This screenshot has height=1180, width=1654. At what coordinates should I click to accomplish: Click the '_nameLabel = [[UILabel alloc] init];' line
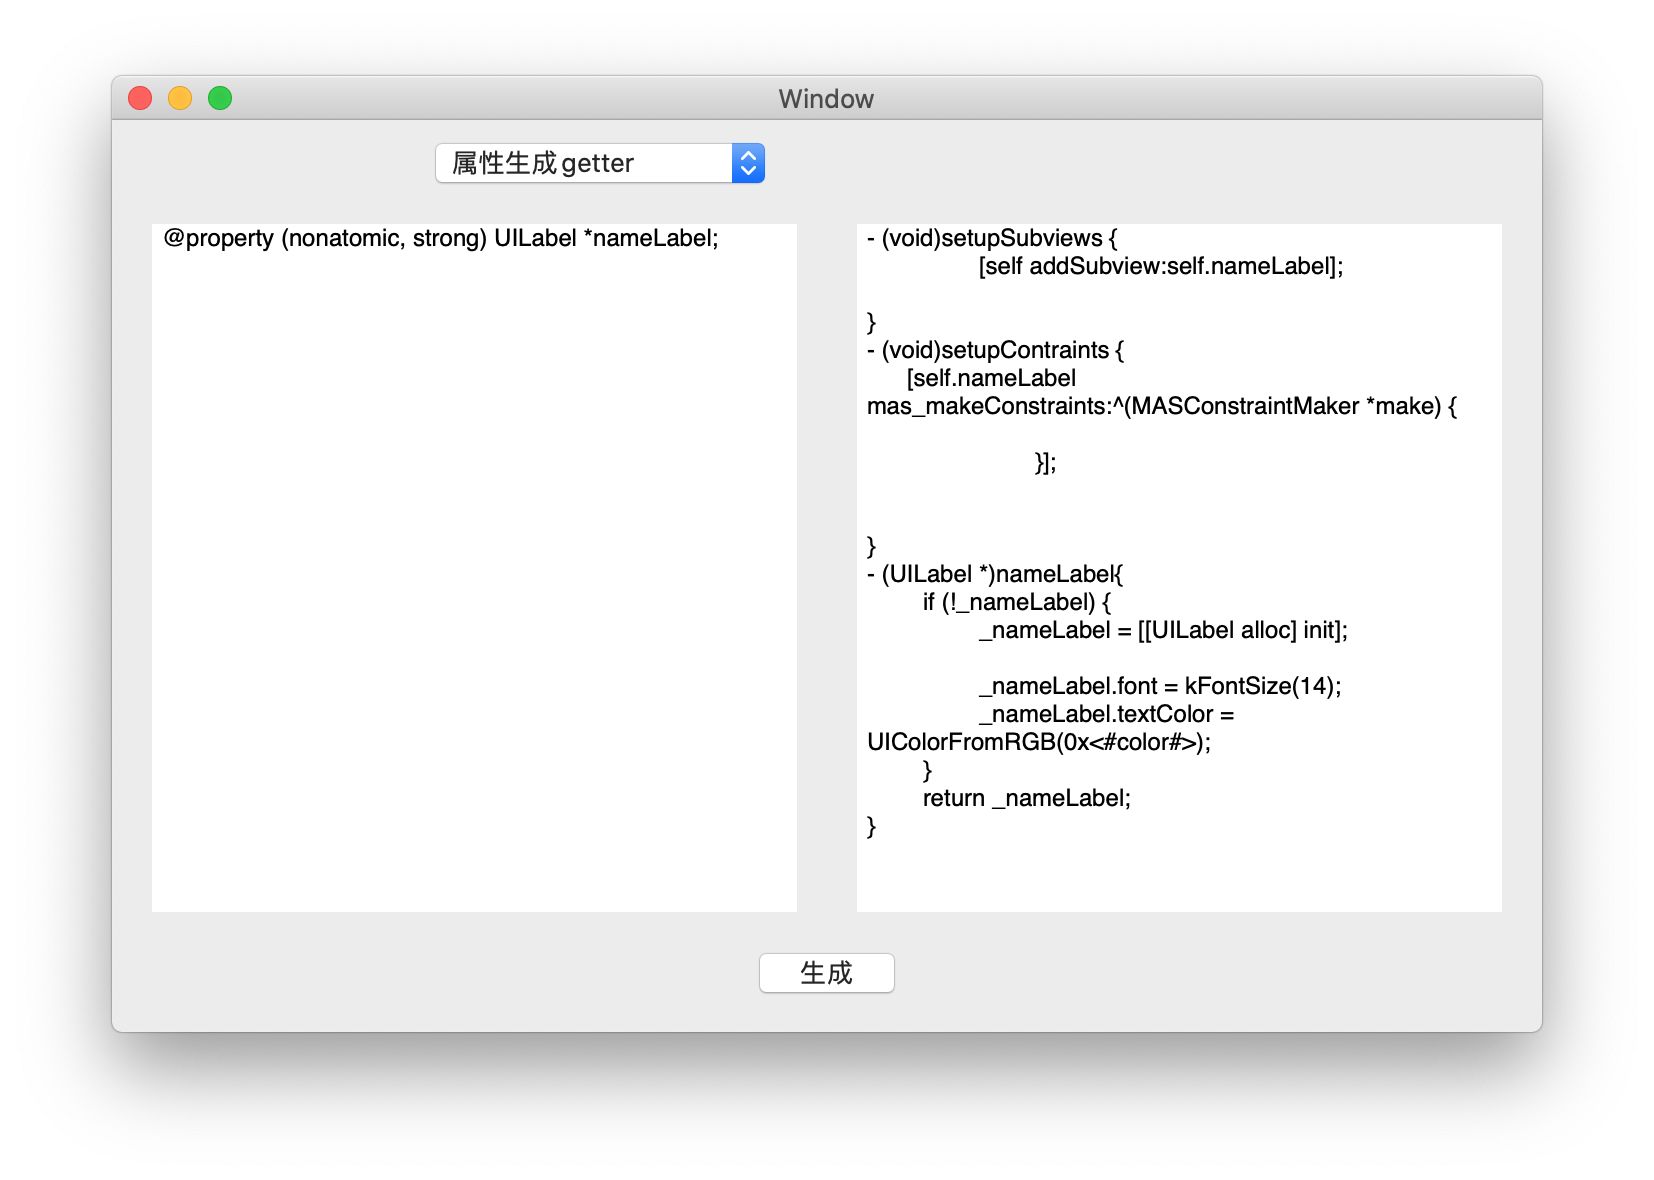tap(1164, 630)
